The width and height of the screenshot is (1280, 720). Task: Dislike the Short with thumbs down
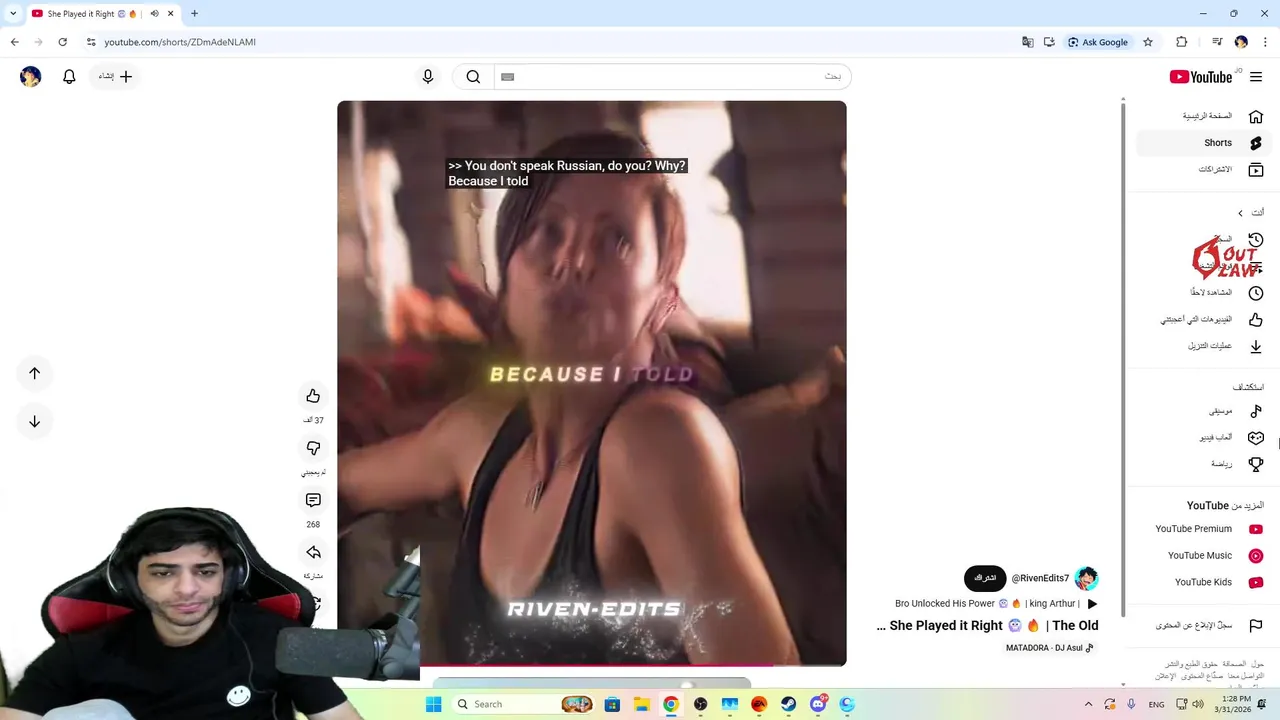tap(313, 448)
